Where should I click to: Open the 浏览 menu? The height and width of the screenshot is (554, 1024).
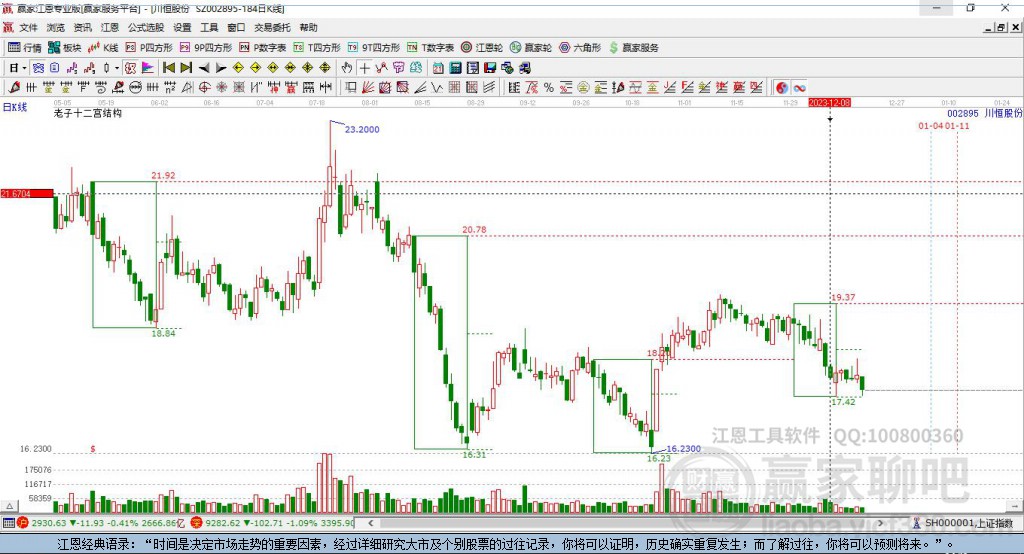(x=56, y=27)
